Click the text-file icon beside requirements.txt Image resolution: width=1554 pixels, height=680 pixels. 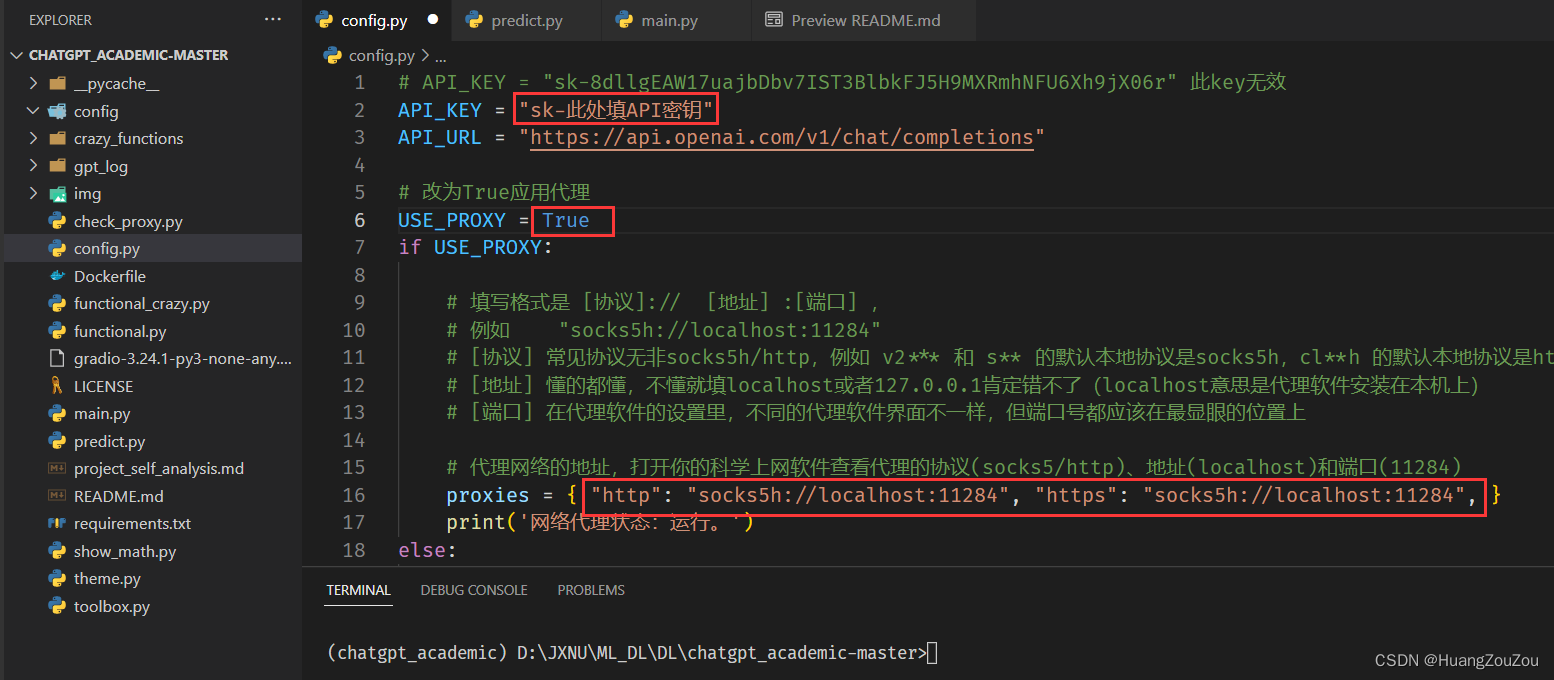(57, 523)
